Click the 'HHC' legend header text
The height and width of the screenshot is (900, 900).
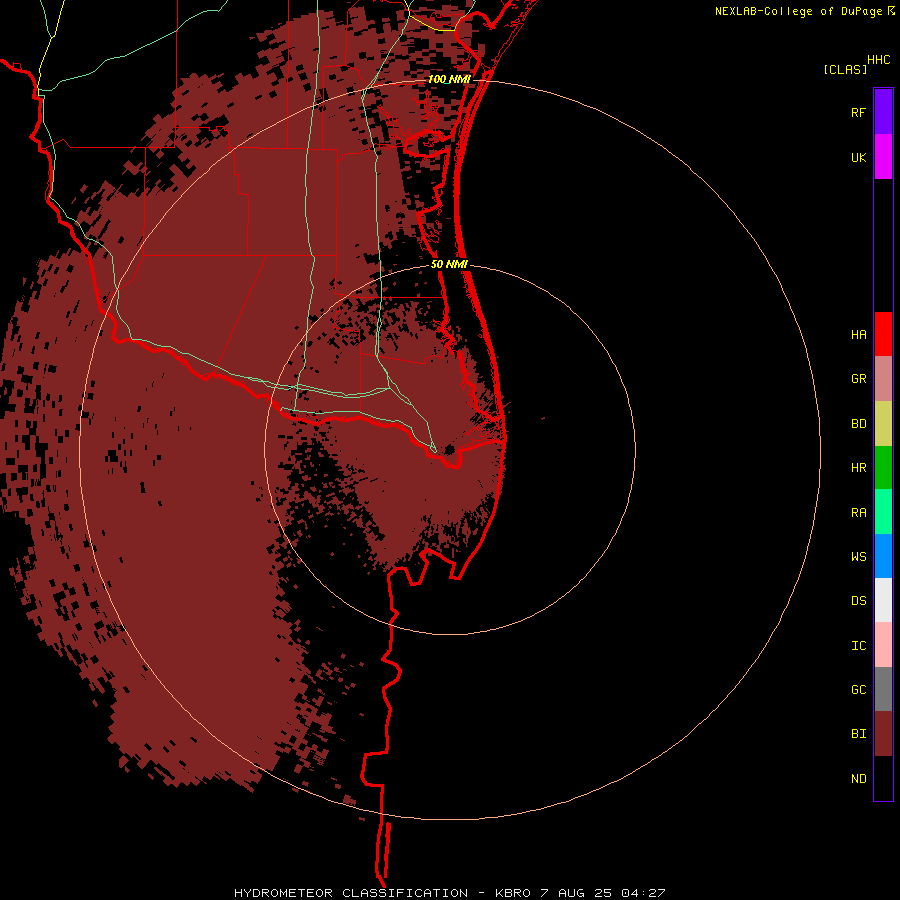point(878,60)
